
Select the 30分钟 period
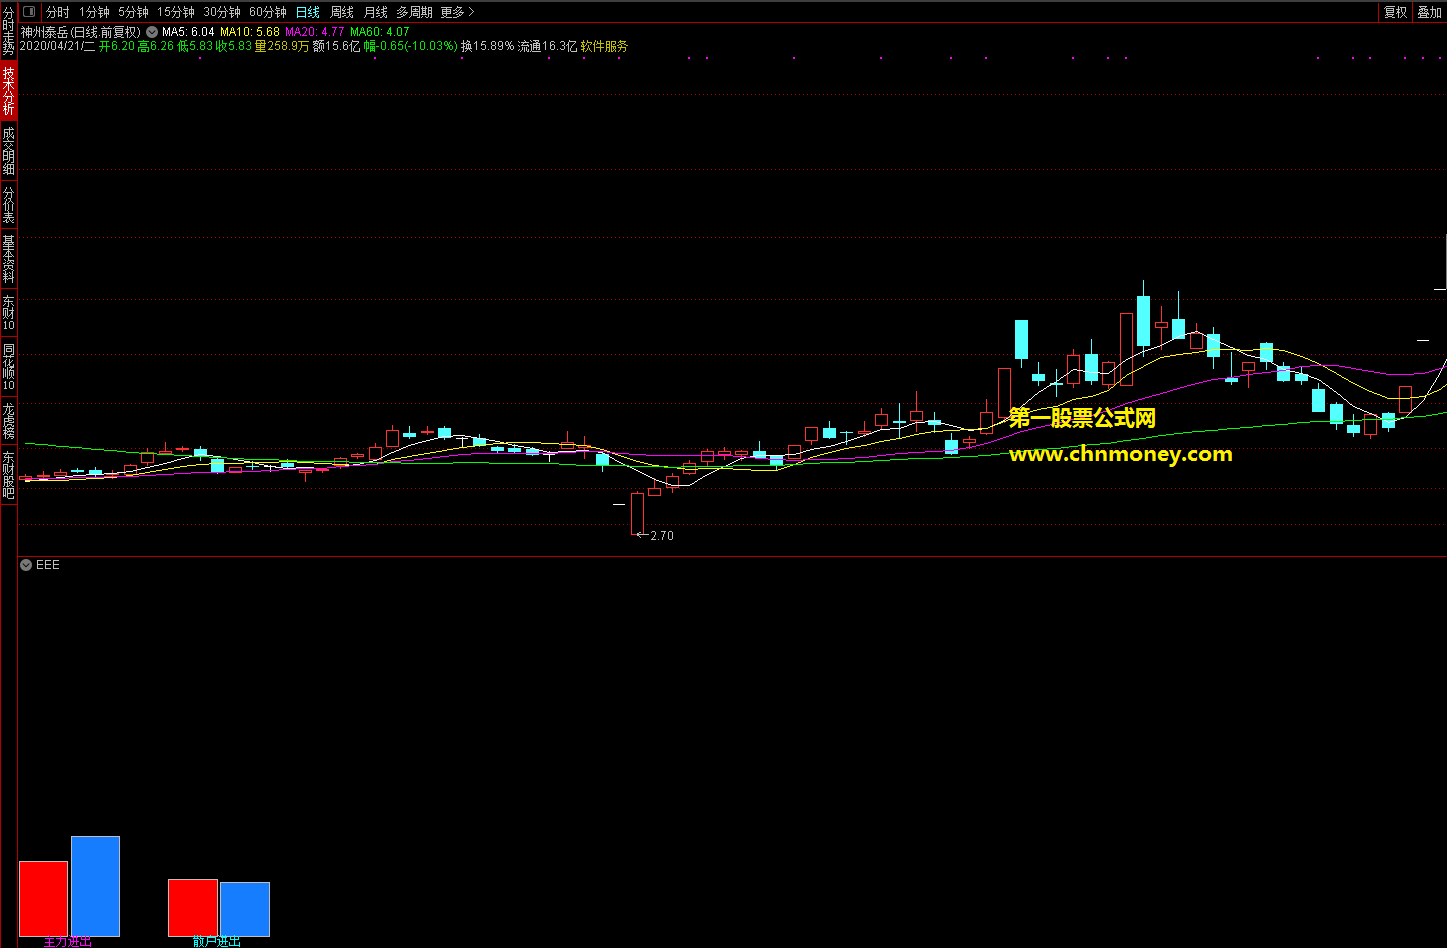(222, 12)
